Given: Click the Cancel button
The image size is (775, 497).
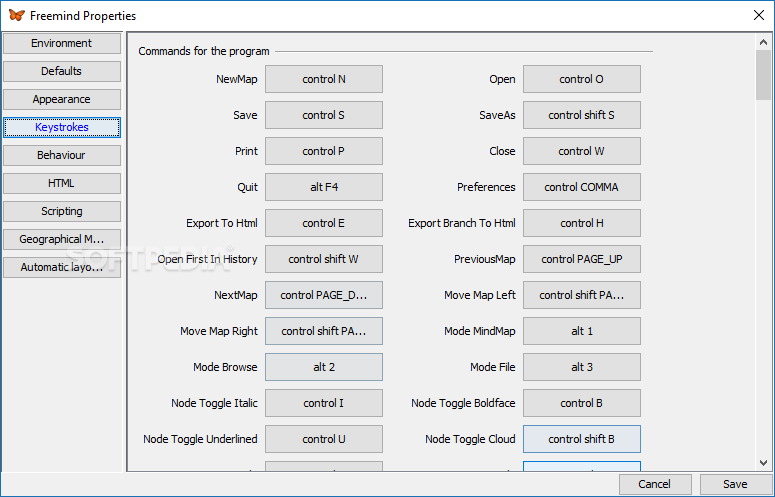Looking at the screenshot, I should coord(655,484).
